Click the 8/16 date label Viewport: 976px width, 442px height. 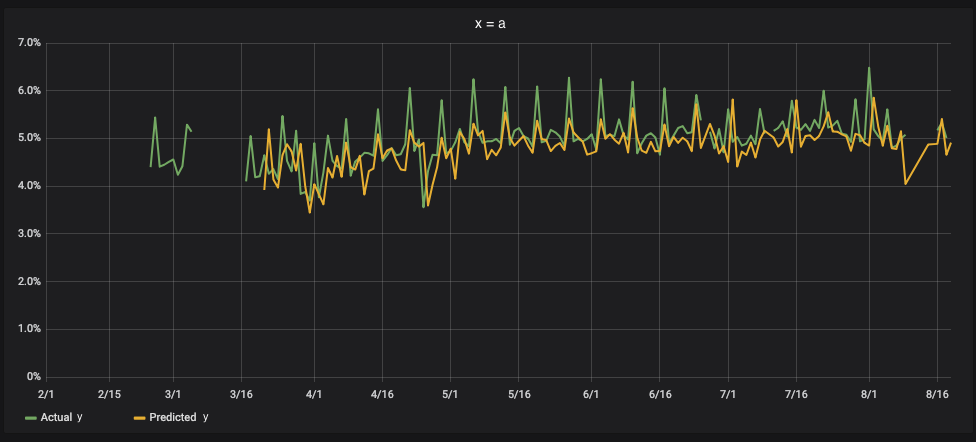(937, 395)
